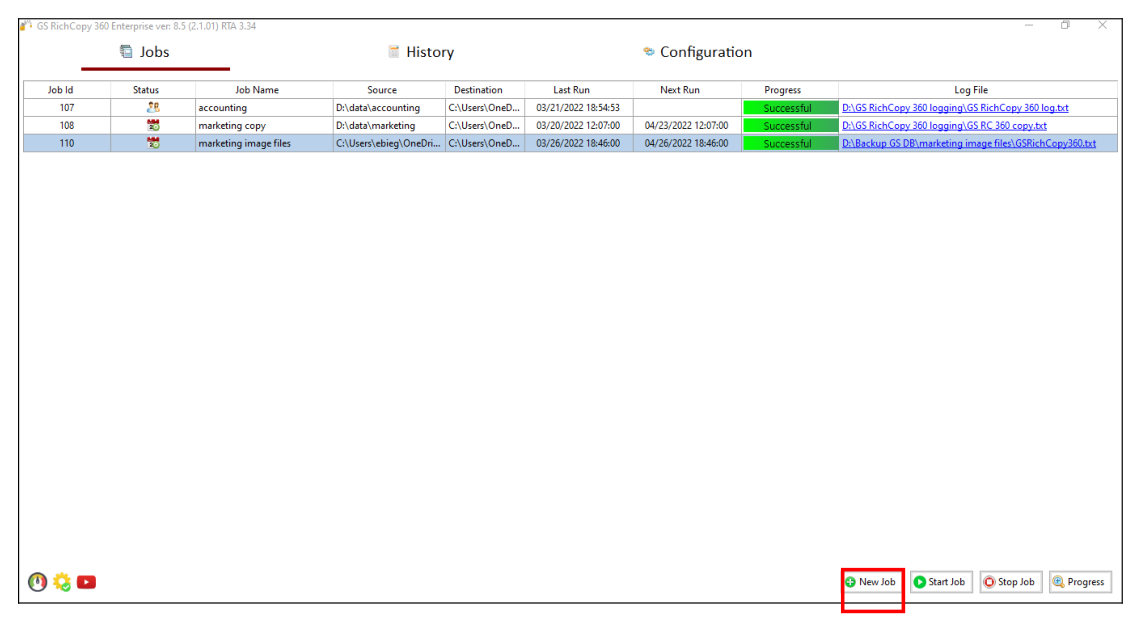Open the GS RichCopy 360 log.txt link
Screen dimensions: 1141x622
click(x=955, y=108)
